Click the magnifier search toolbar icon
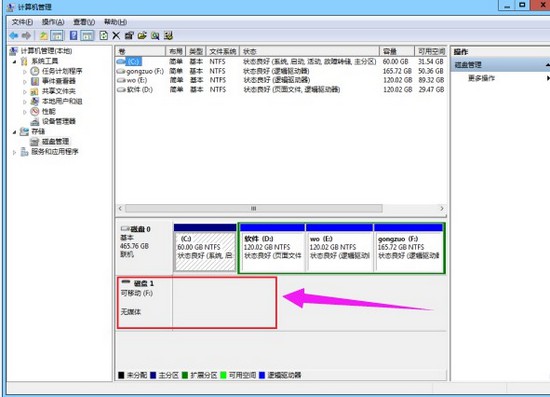Viewport: 550px width, 397px height. (155, 35)
